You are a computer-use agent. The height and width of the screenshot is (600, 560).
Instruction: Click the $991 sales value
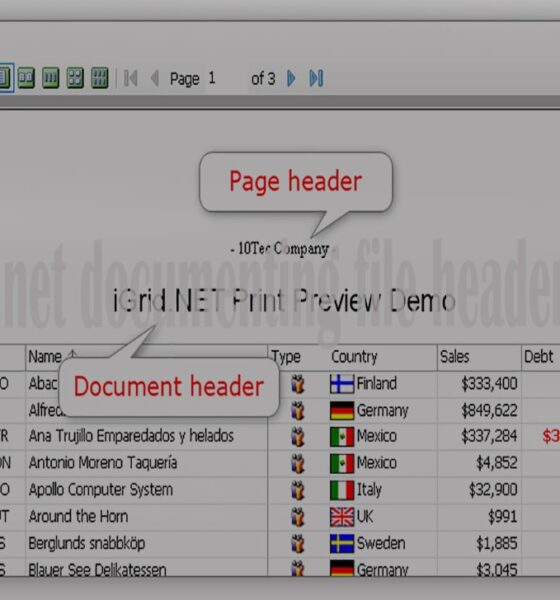point(503,517)
